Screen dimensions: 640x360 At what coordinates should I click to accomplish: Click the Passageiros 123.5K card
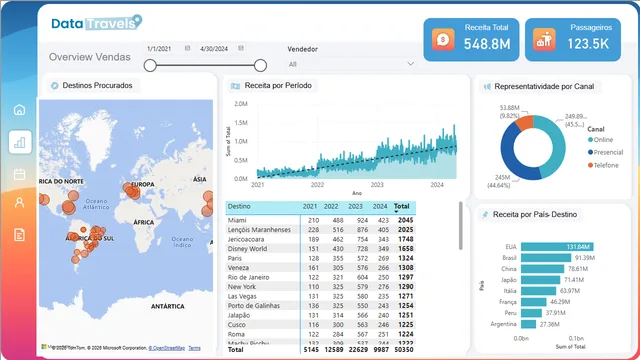[573, 40]
